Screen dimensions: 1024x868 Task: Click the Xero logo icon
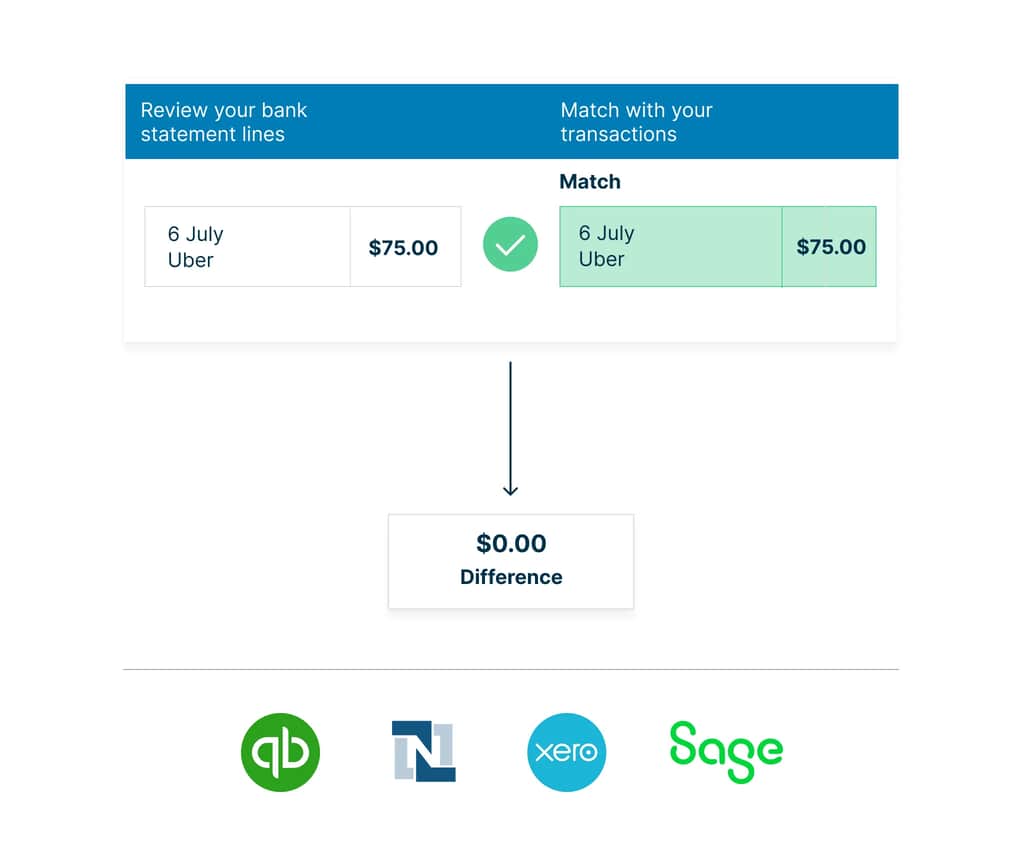[x=566, y=752]
